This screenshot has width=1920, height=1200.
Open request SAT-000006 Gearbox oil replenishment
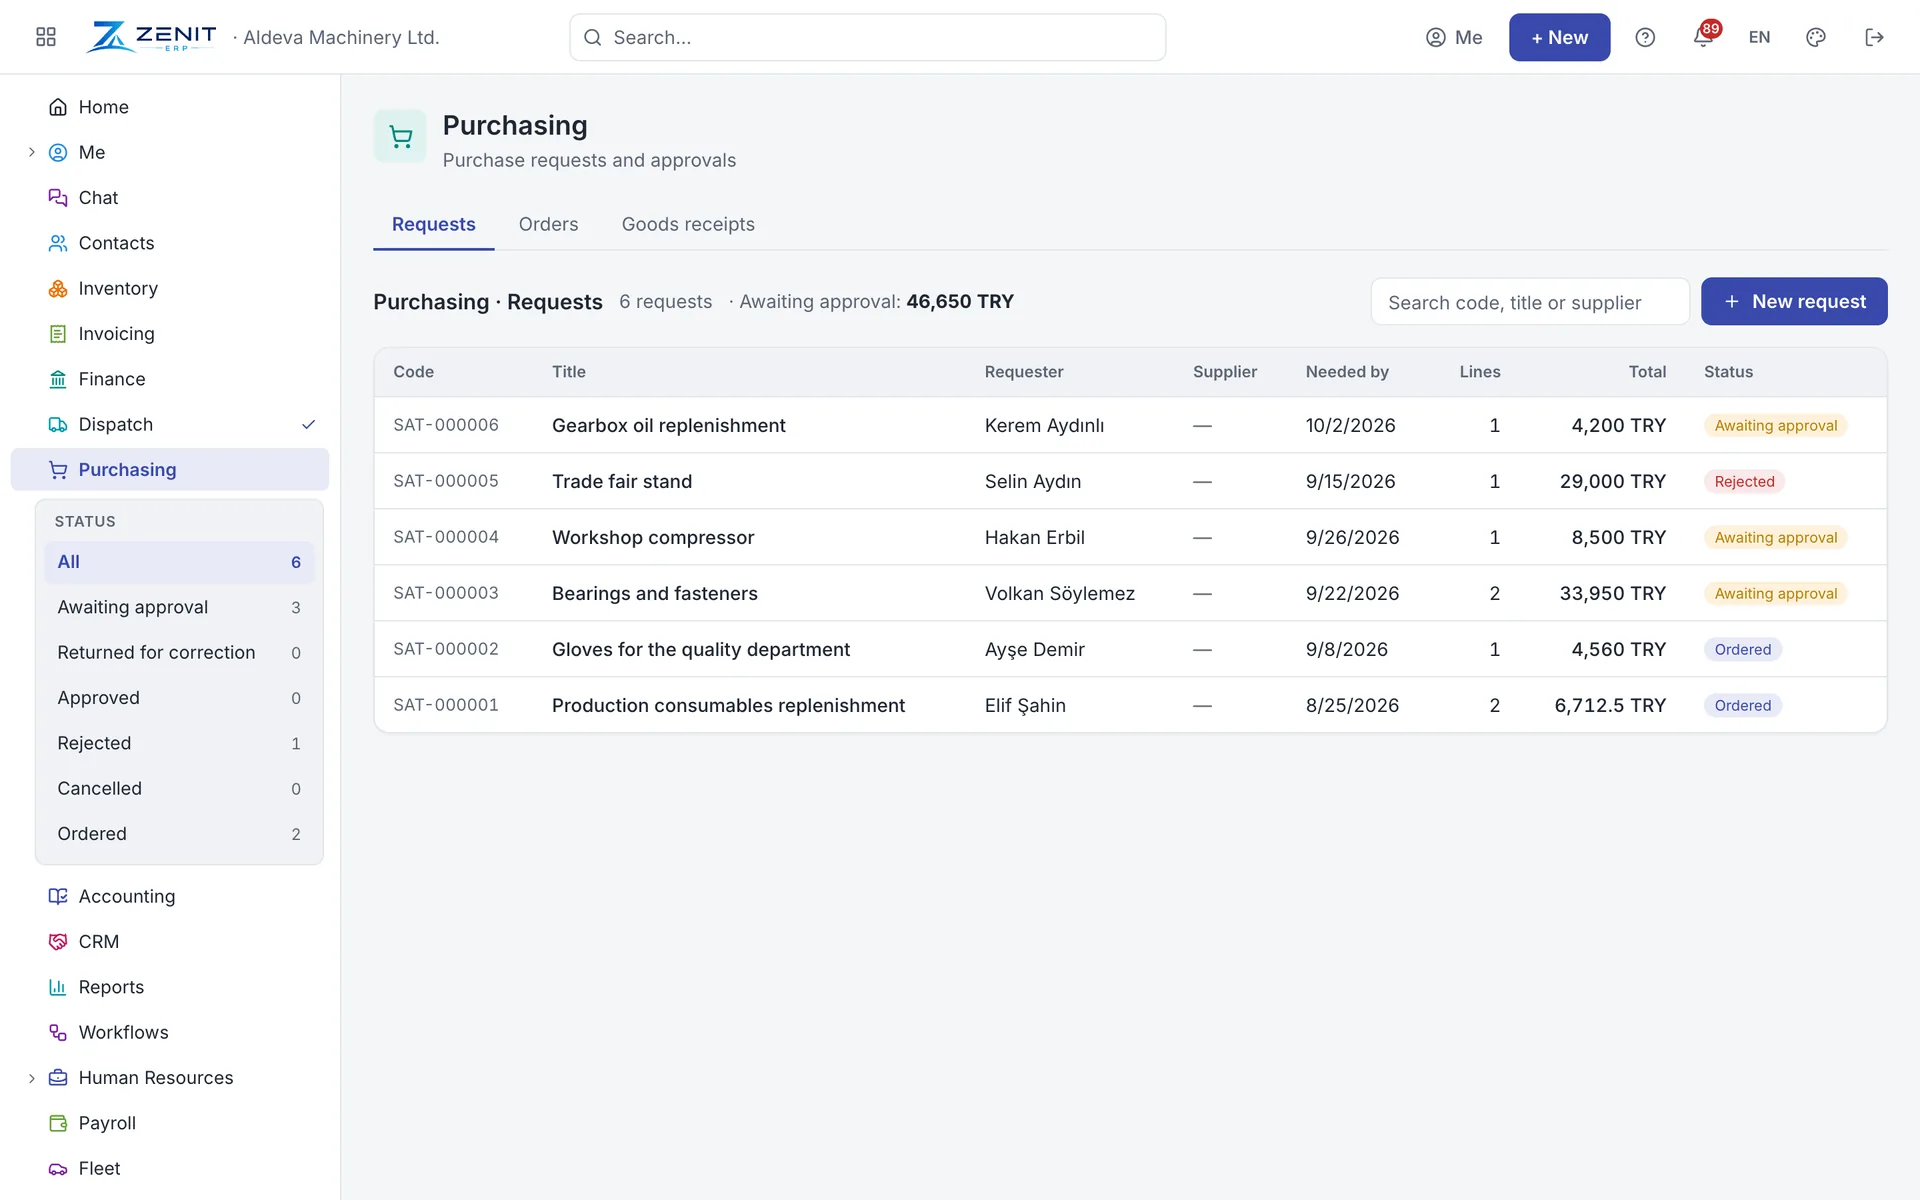coord(1130,425)
